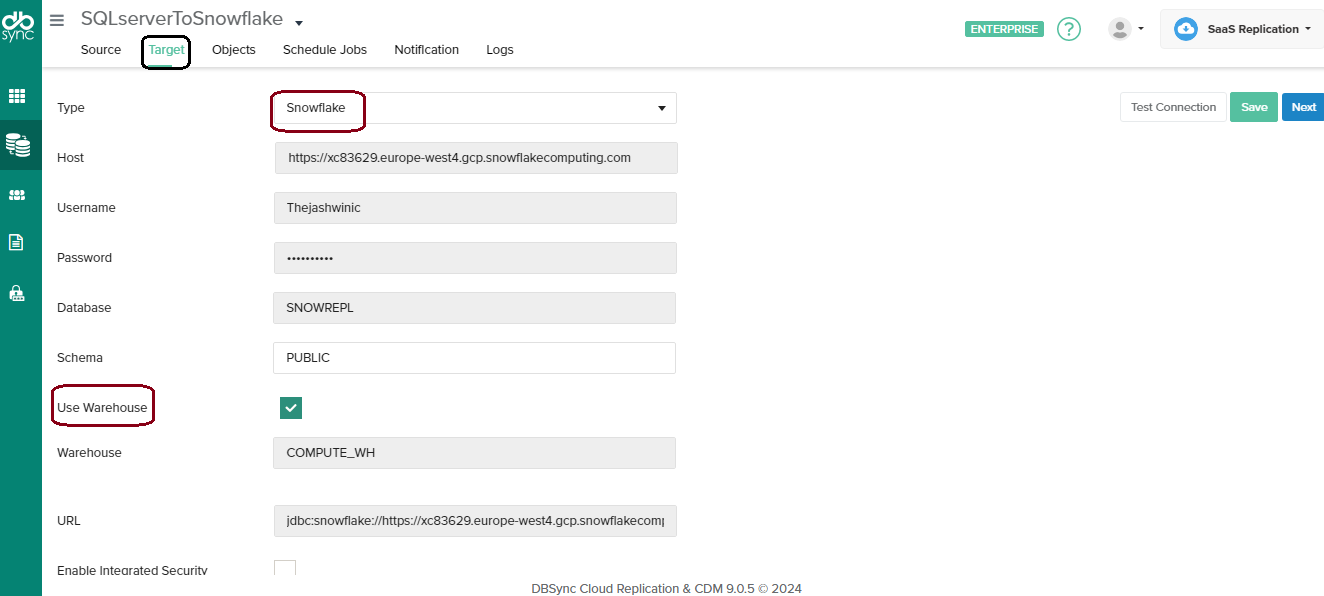Enable the Integrated Security checkbox

285,569
